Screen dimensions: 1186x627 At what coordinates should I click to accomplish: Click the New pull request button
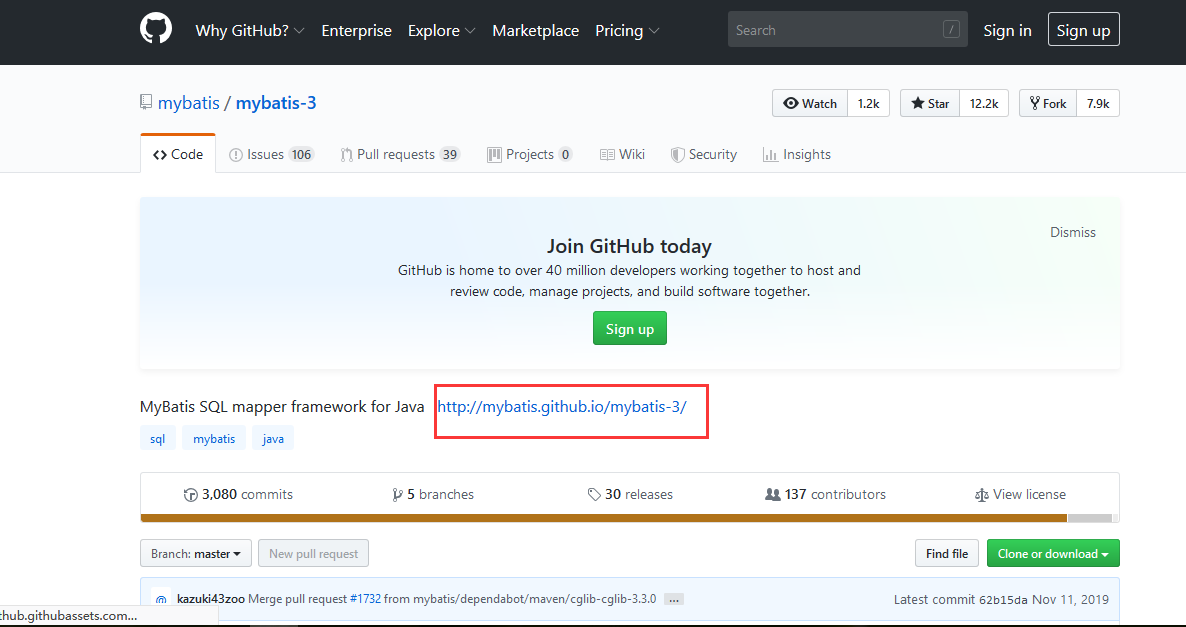click(x=313, y=554)
